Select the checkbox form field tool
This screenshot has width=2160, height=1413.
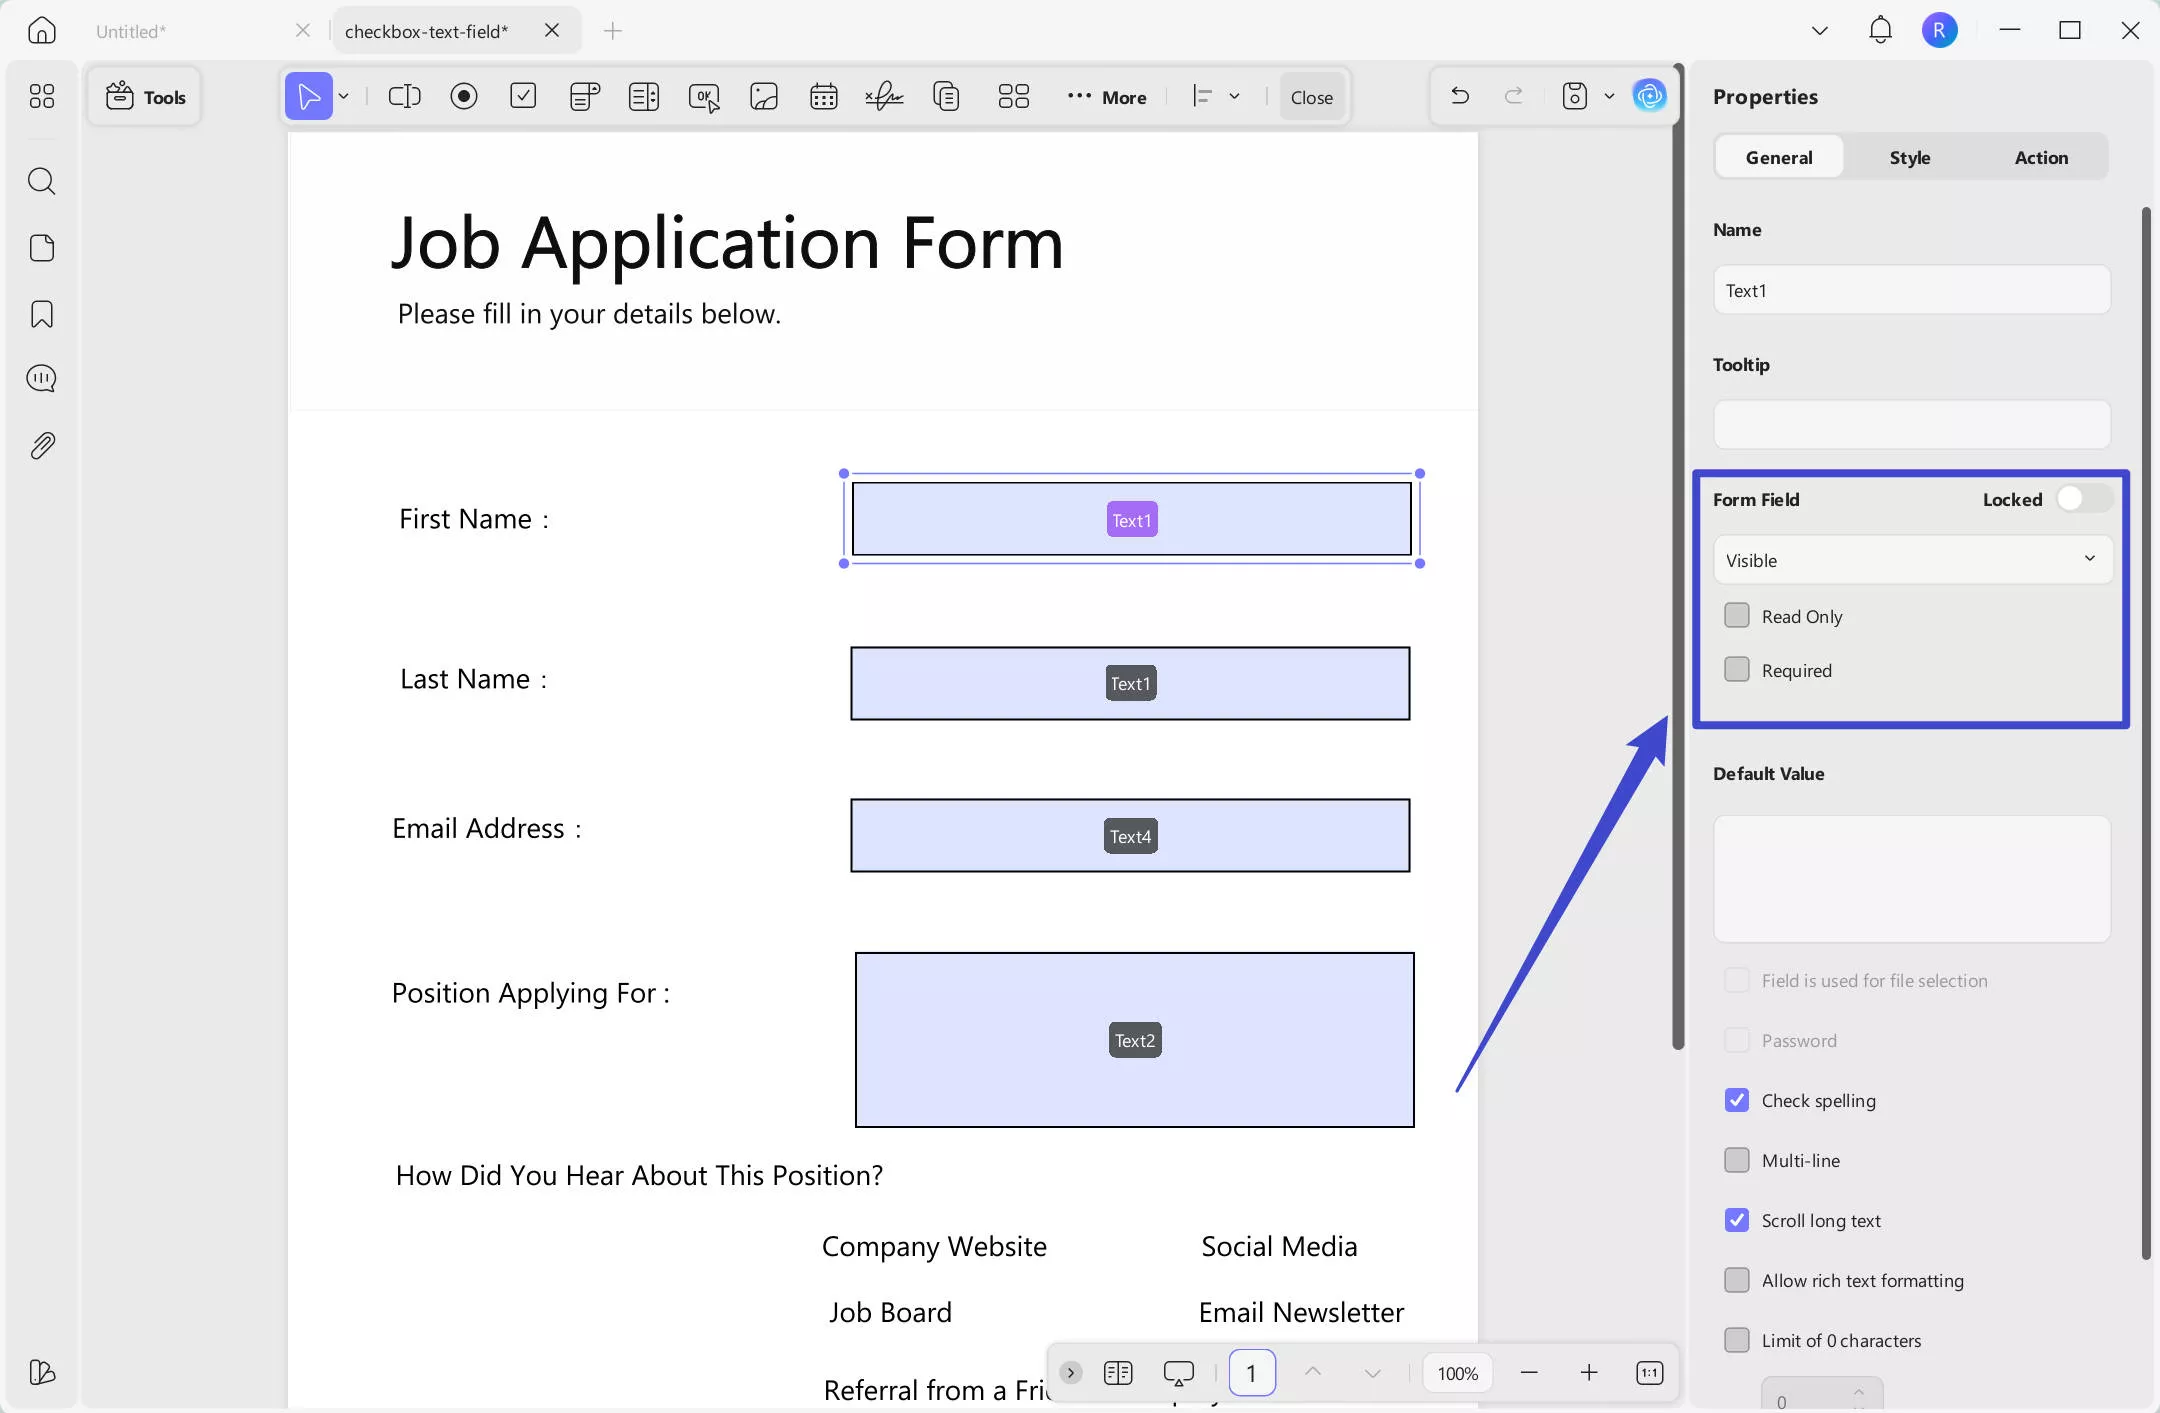523,97
